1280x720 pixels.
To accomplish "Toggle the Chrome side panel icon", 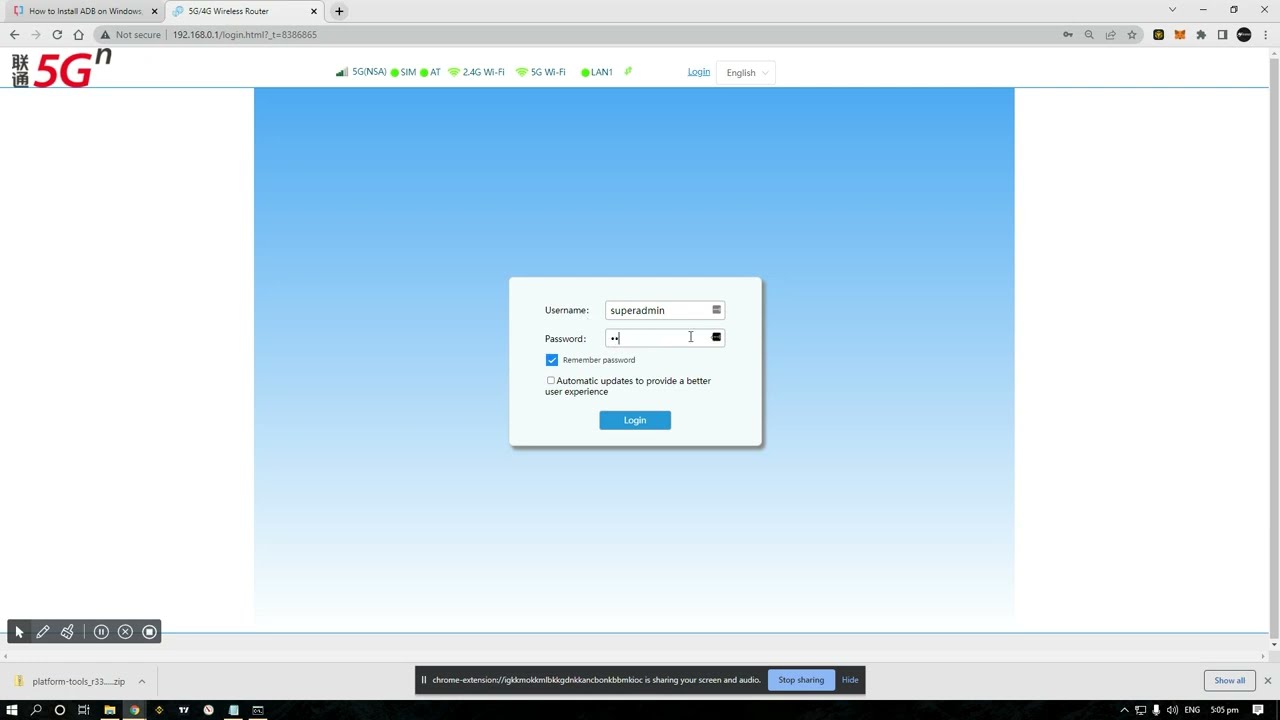I will [1222, 34].
